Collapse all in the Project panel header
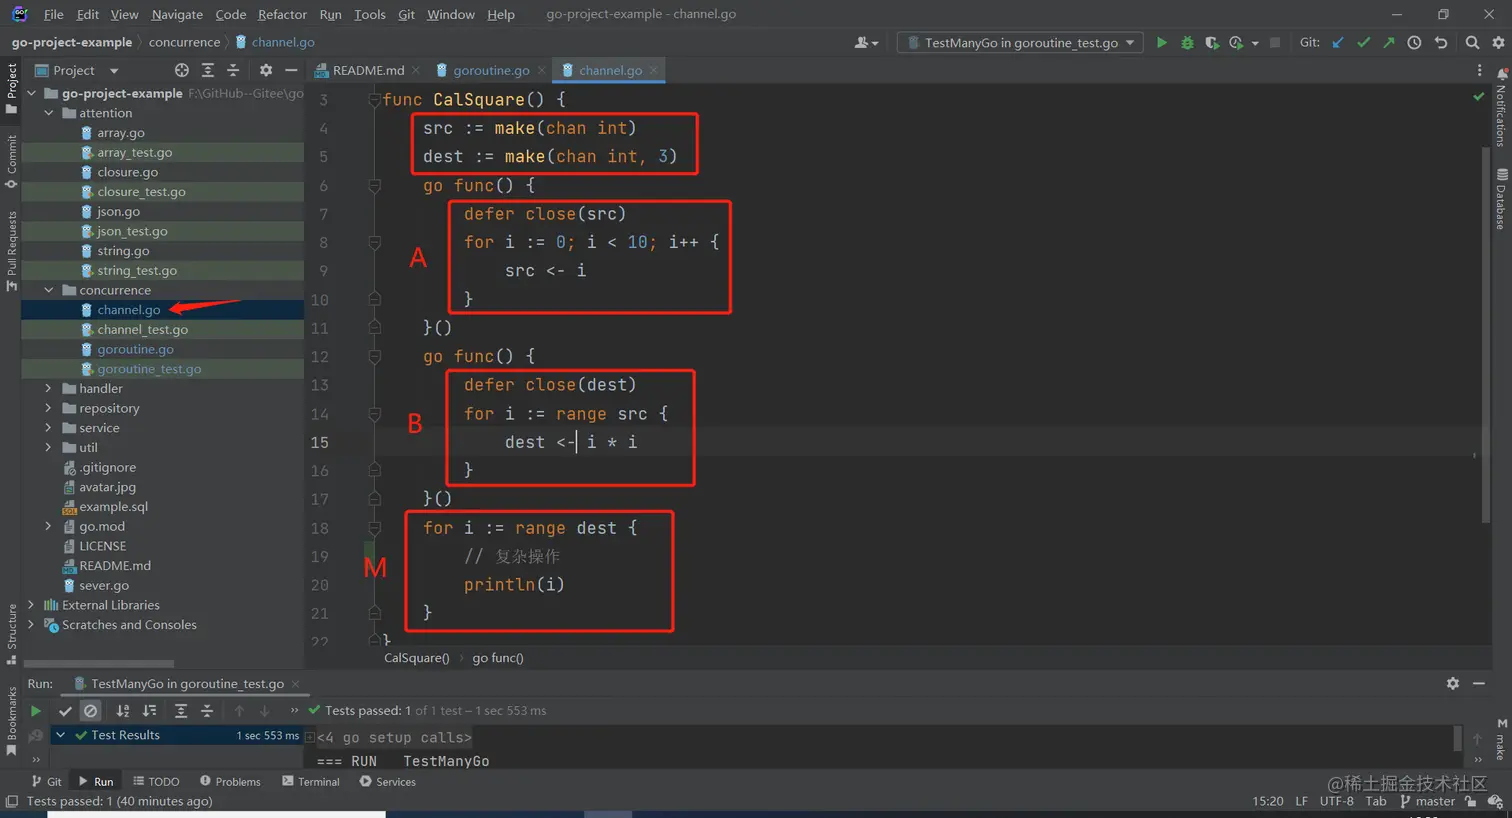The height and width of the screenshot is (818, 1512). (233, 70)
